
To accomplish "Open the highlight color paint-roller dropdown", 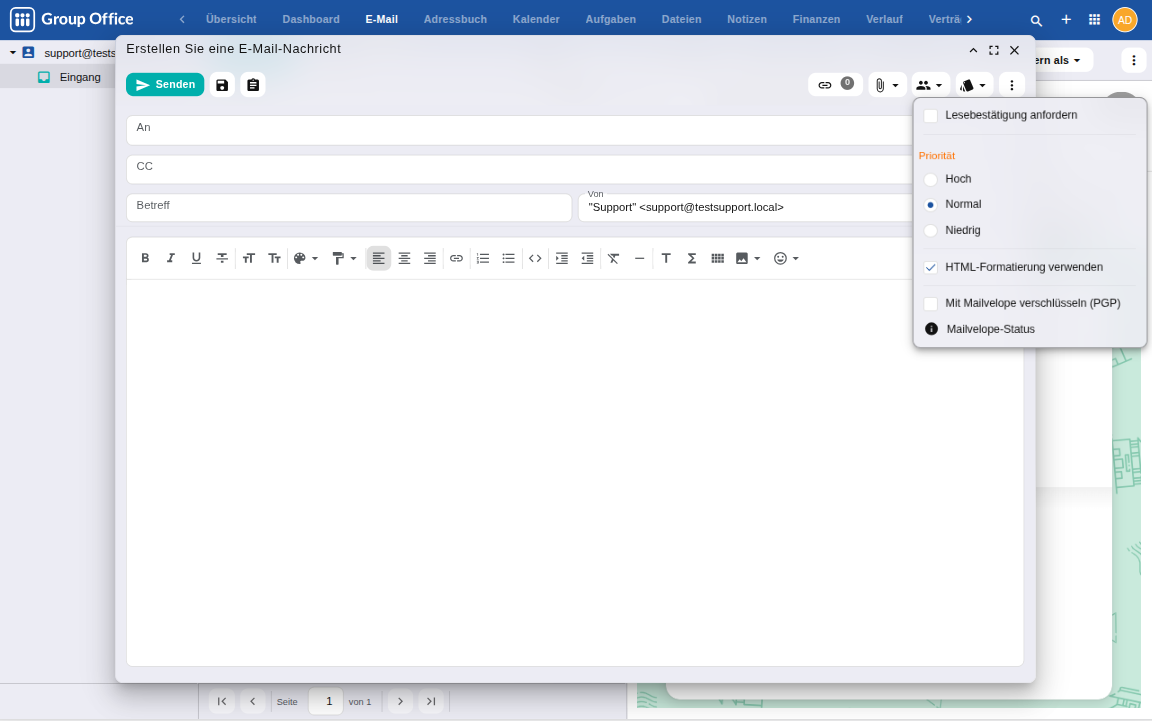I will pyautogui.click(x=344, y=258).
